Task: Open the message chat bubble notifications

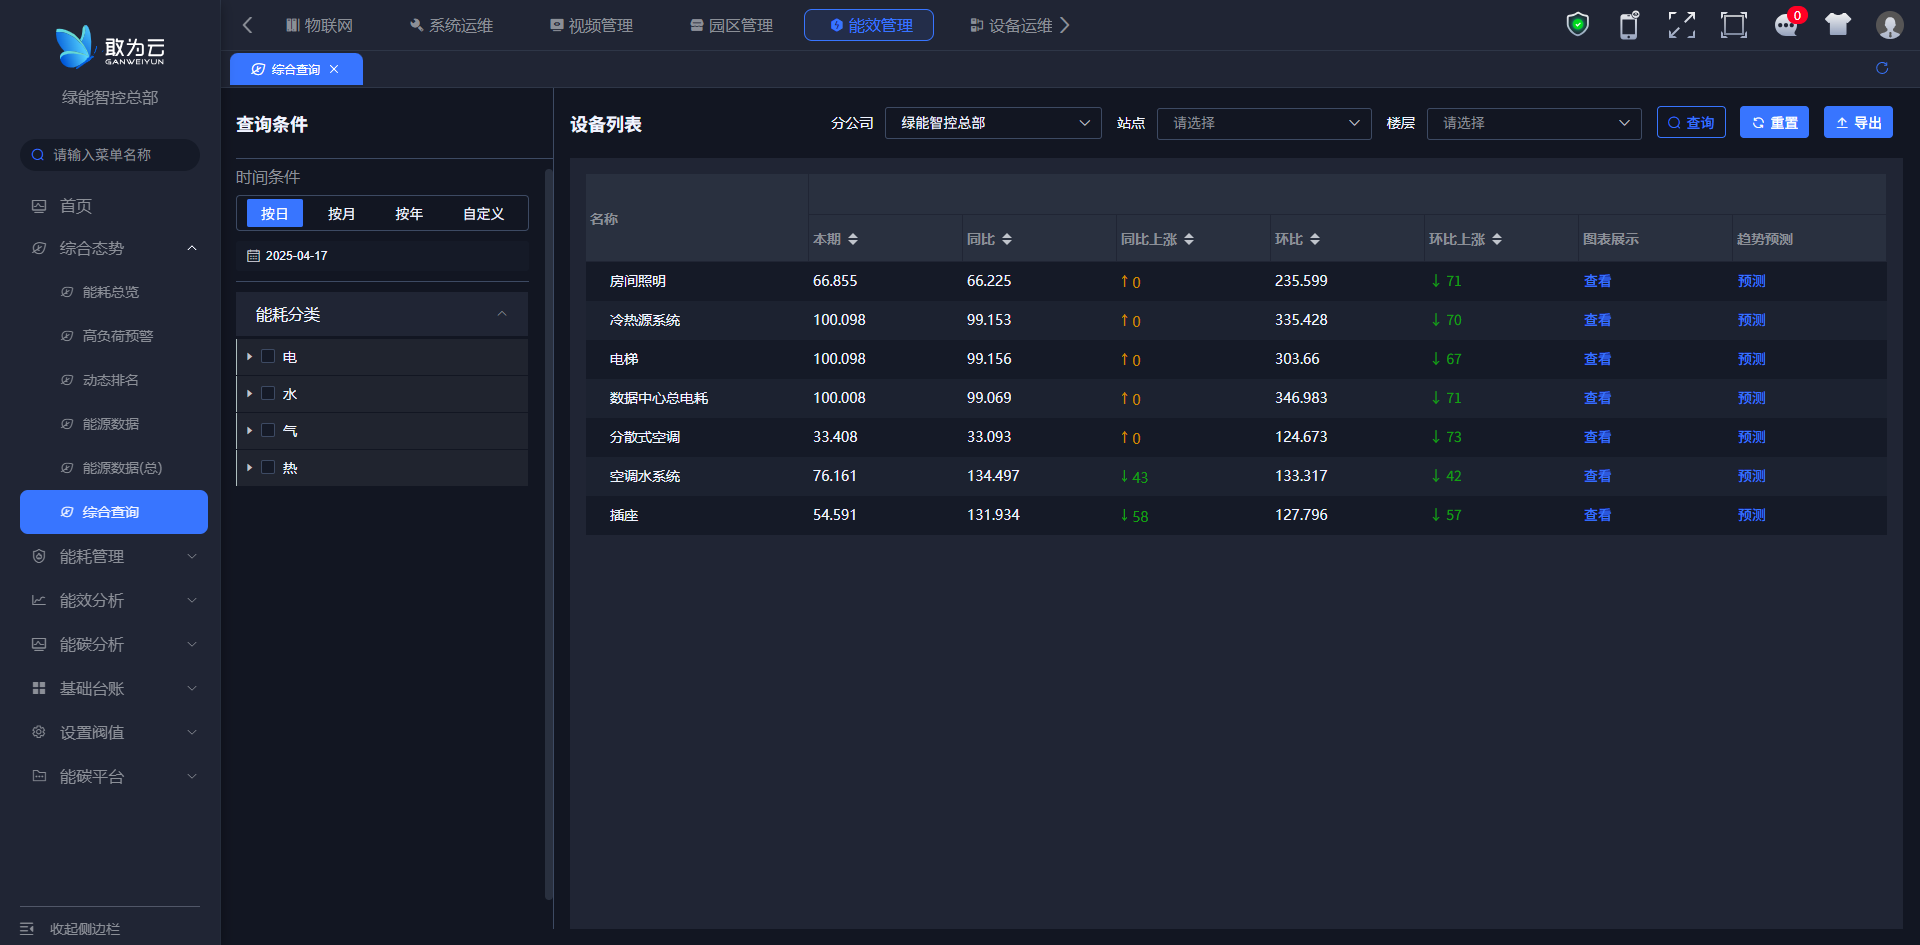Action: point(1786,25)
